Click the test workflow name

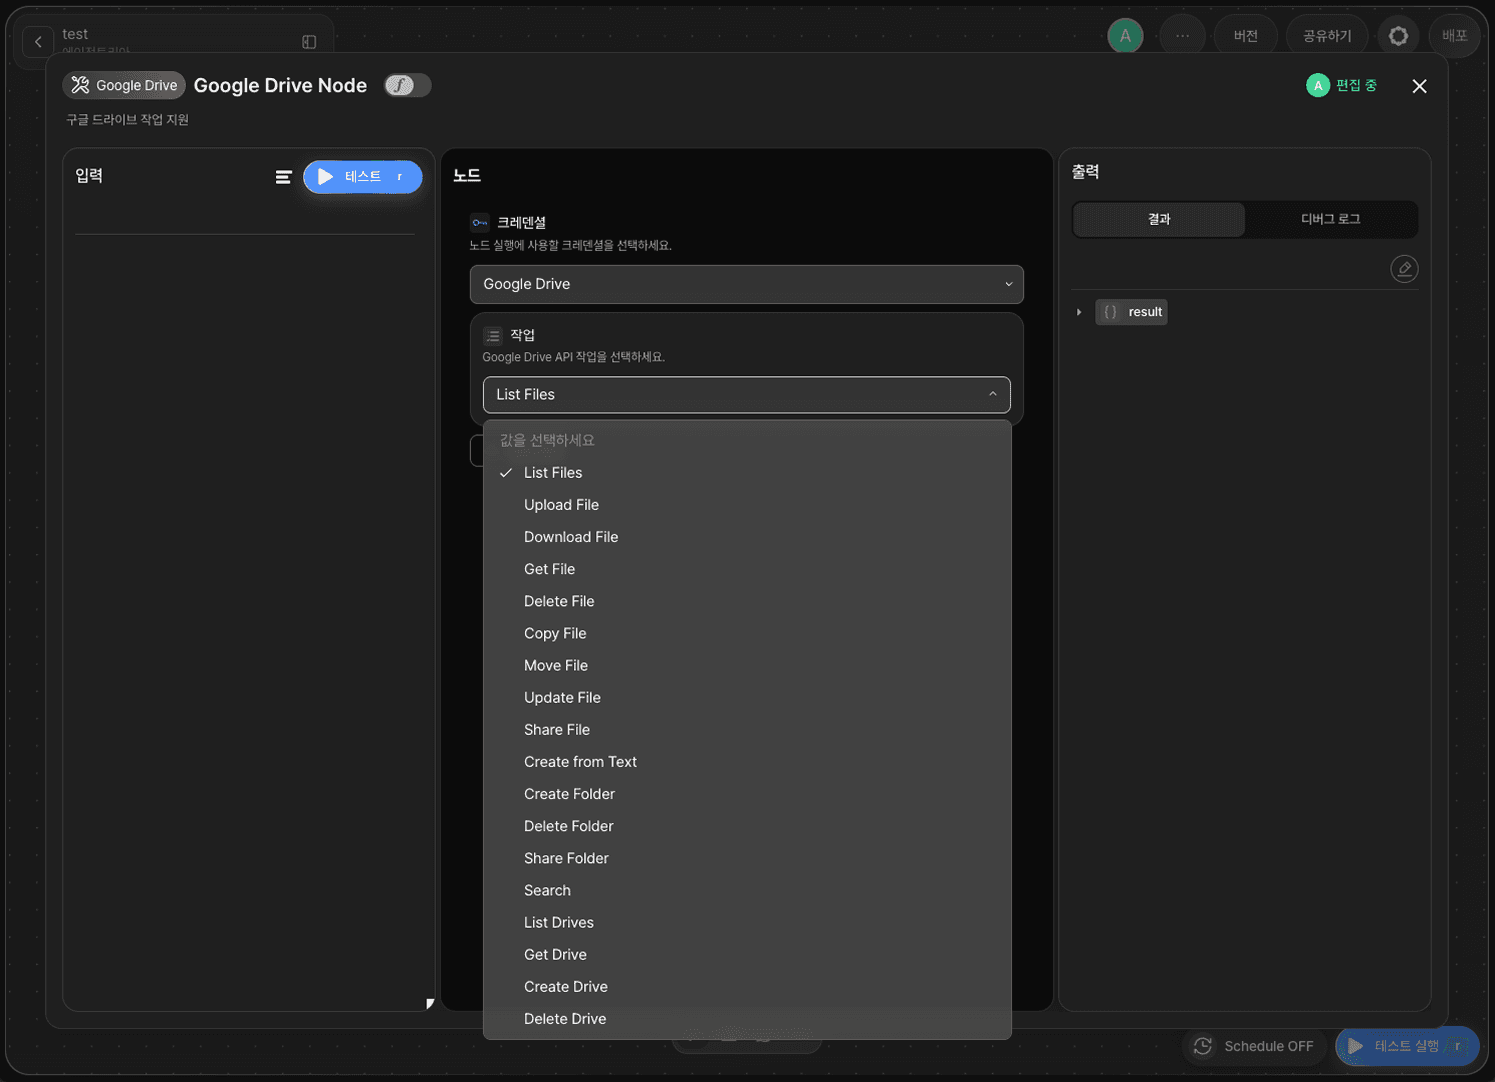[x=75, y=34]
